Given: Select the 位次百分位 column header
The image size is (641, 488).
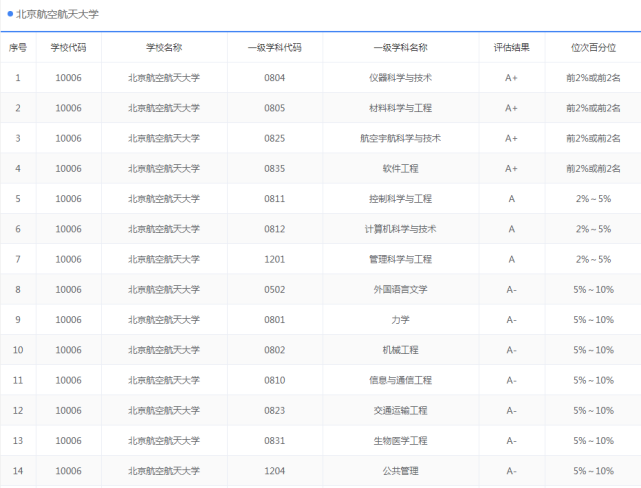Looking at the screenshot, I should 593,47.
